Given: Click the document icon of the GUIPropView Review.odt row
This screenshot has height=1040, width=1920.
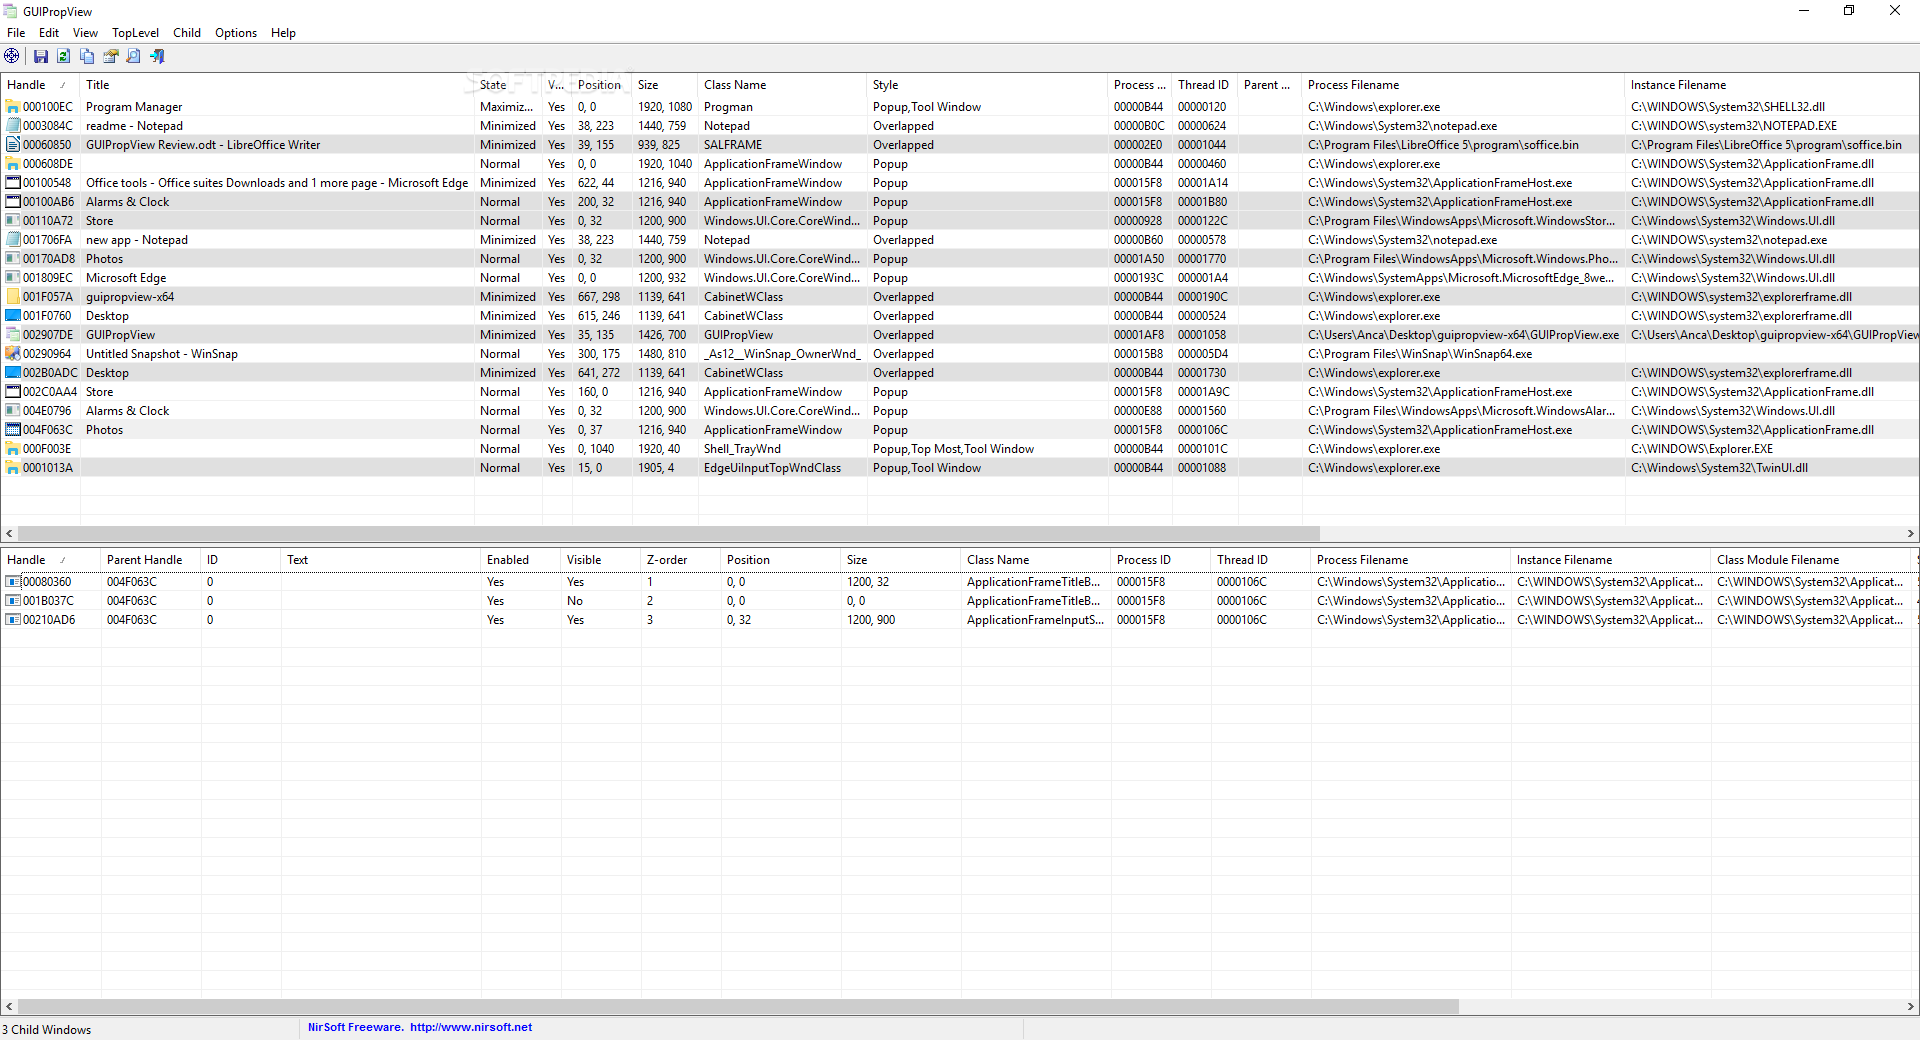Looking at the screenshot, I should point(13,145).
